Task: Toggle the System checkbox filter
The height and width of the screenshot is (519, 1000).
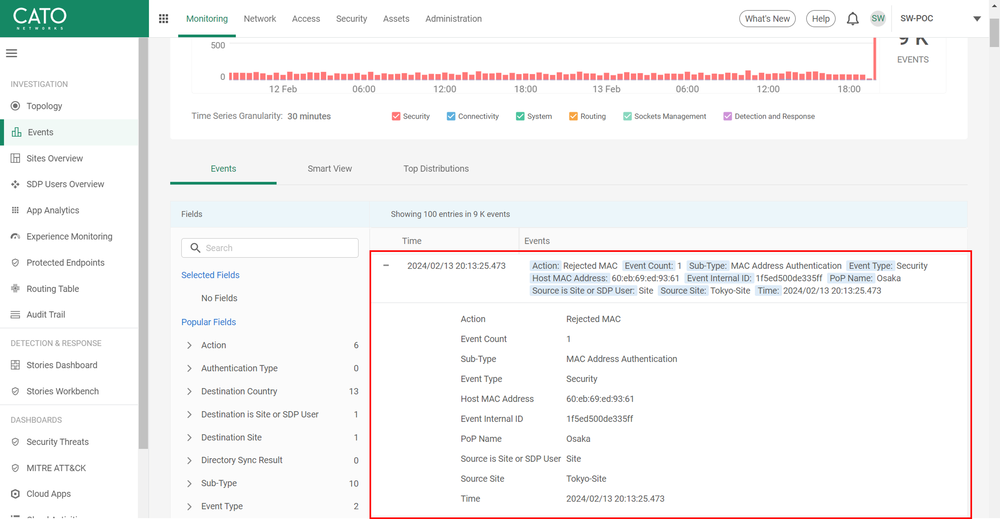Action: (520, 116)
